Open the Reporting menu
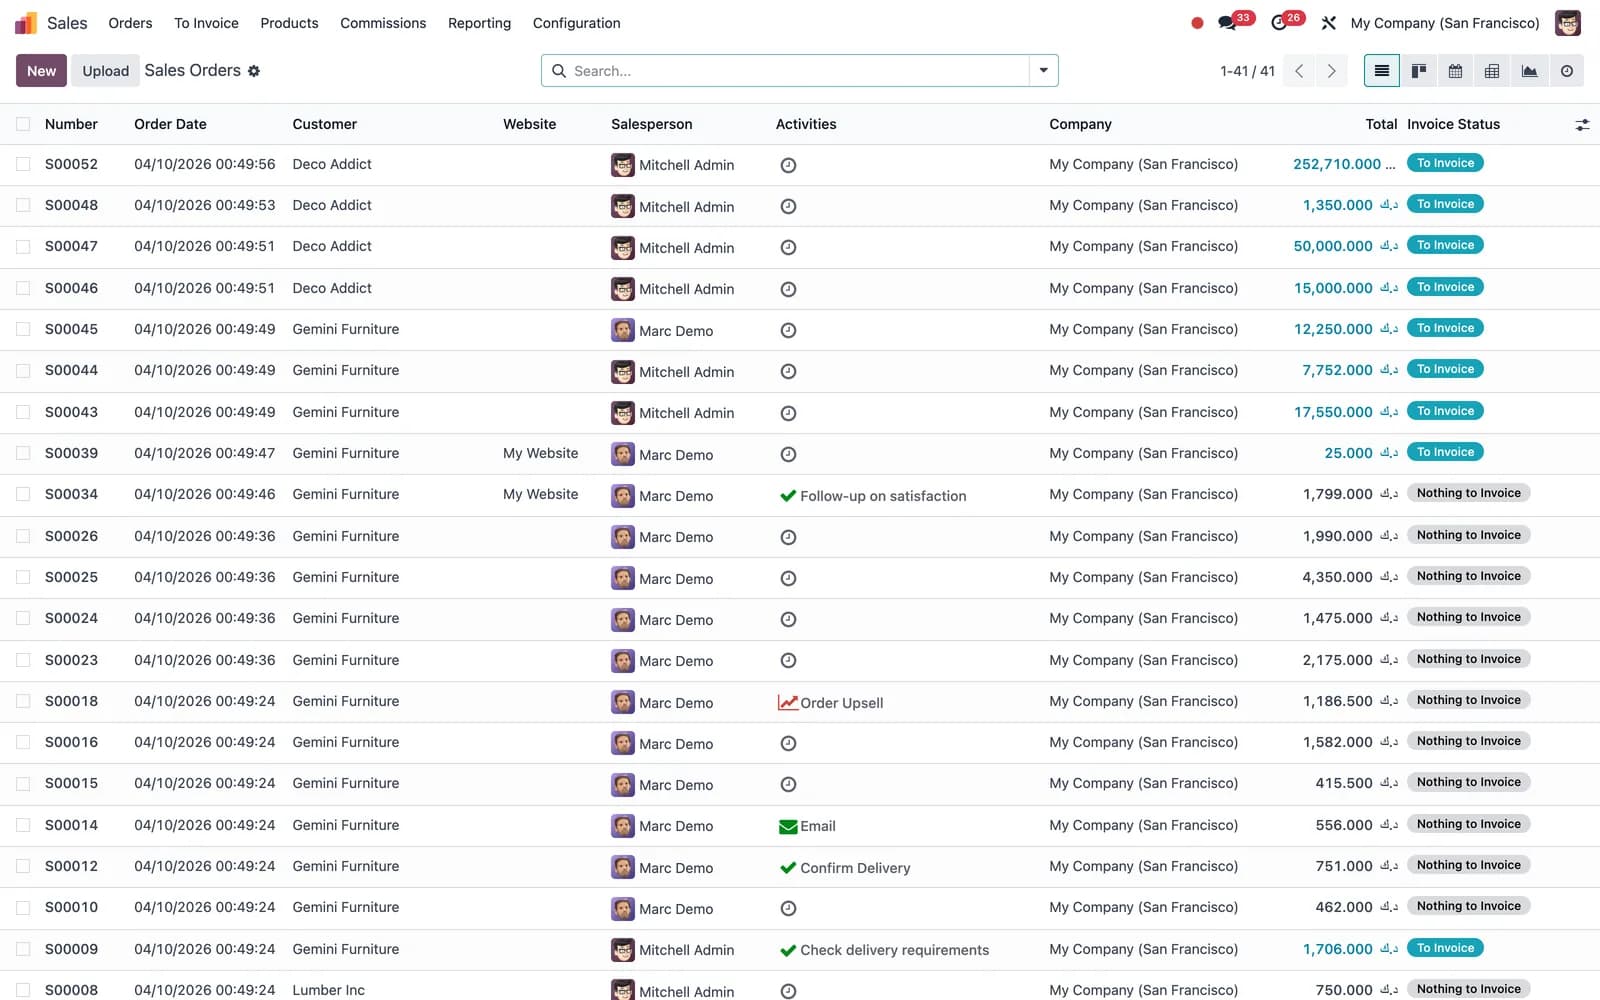Screen dimensions: 1600x1000 (x=479, y=23)
